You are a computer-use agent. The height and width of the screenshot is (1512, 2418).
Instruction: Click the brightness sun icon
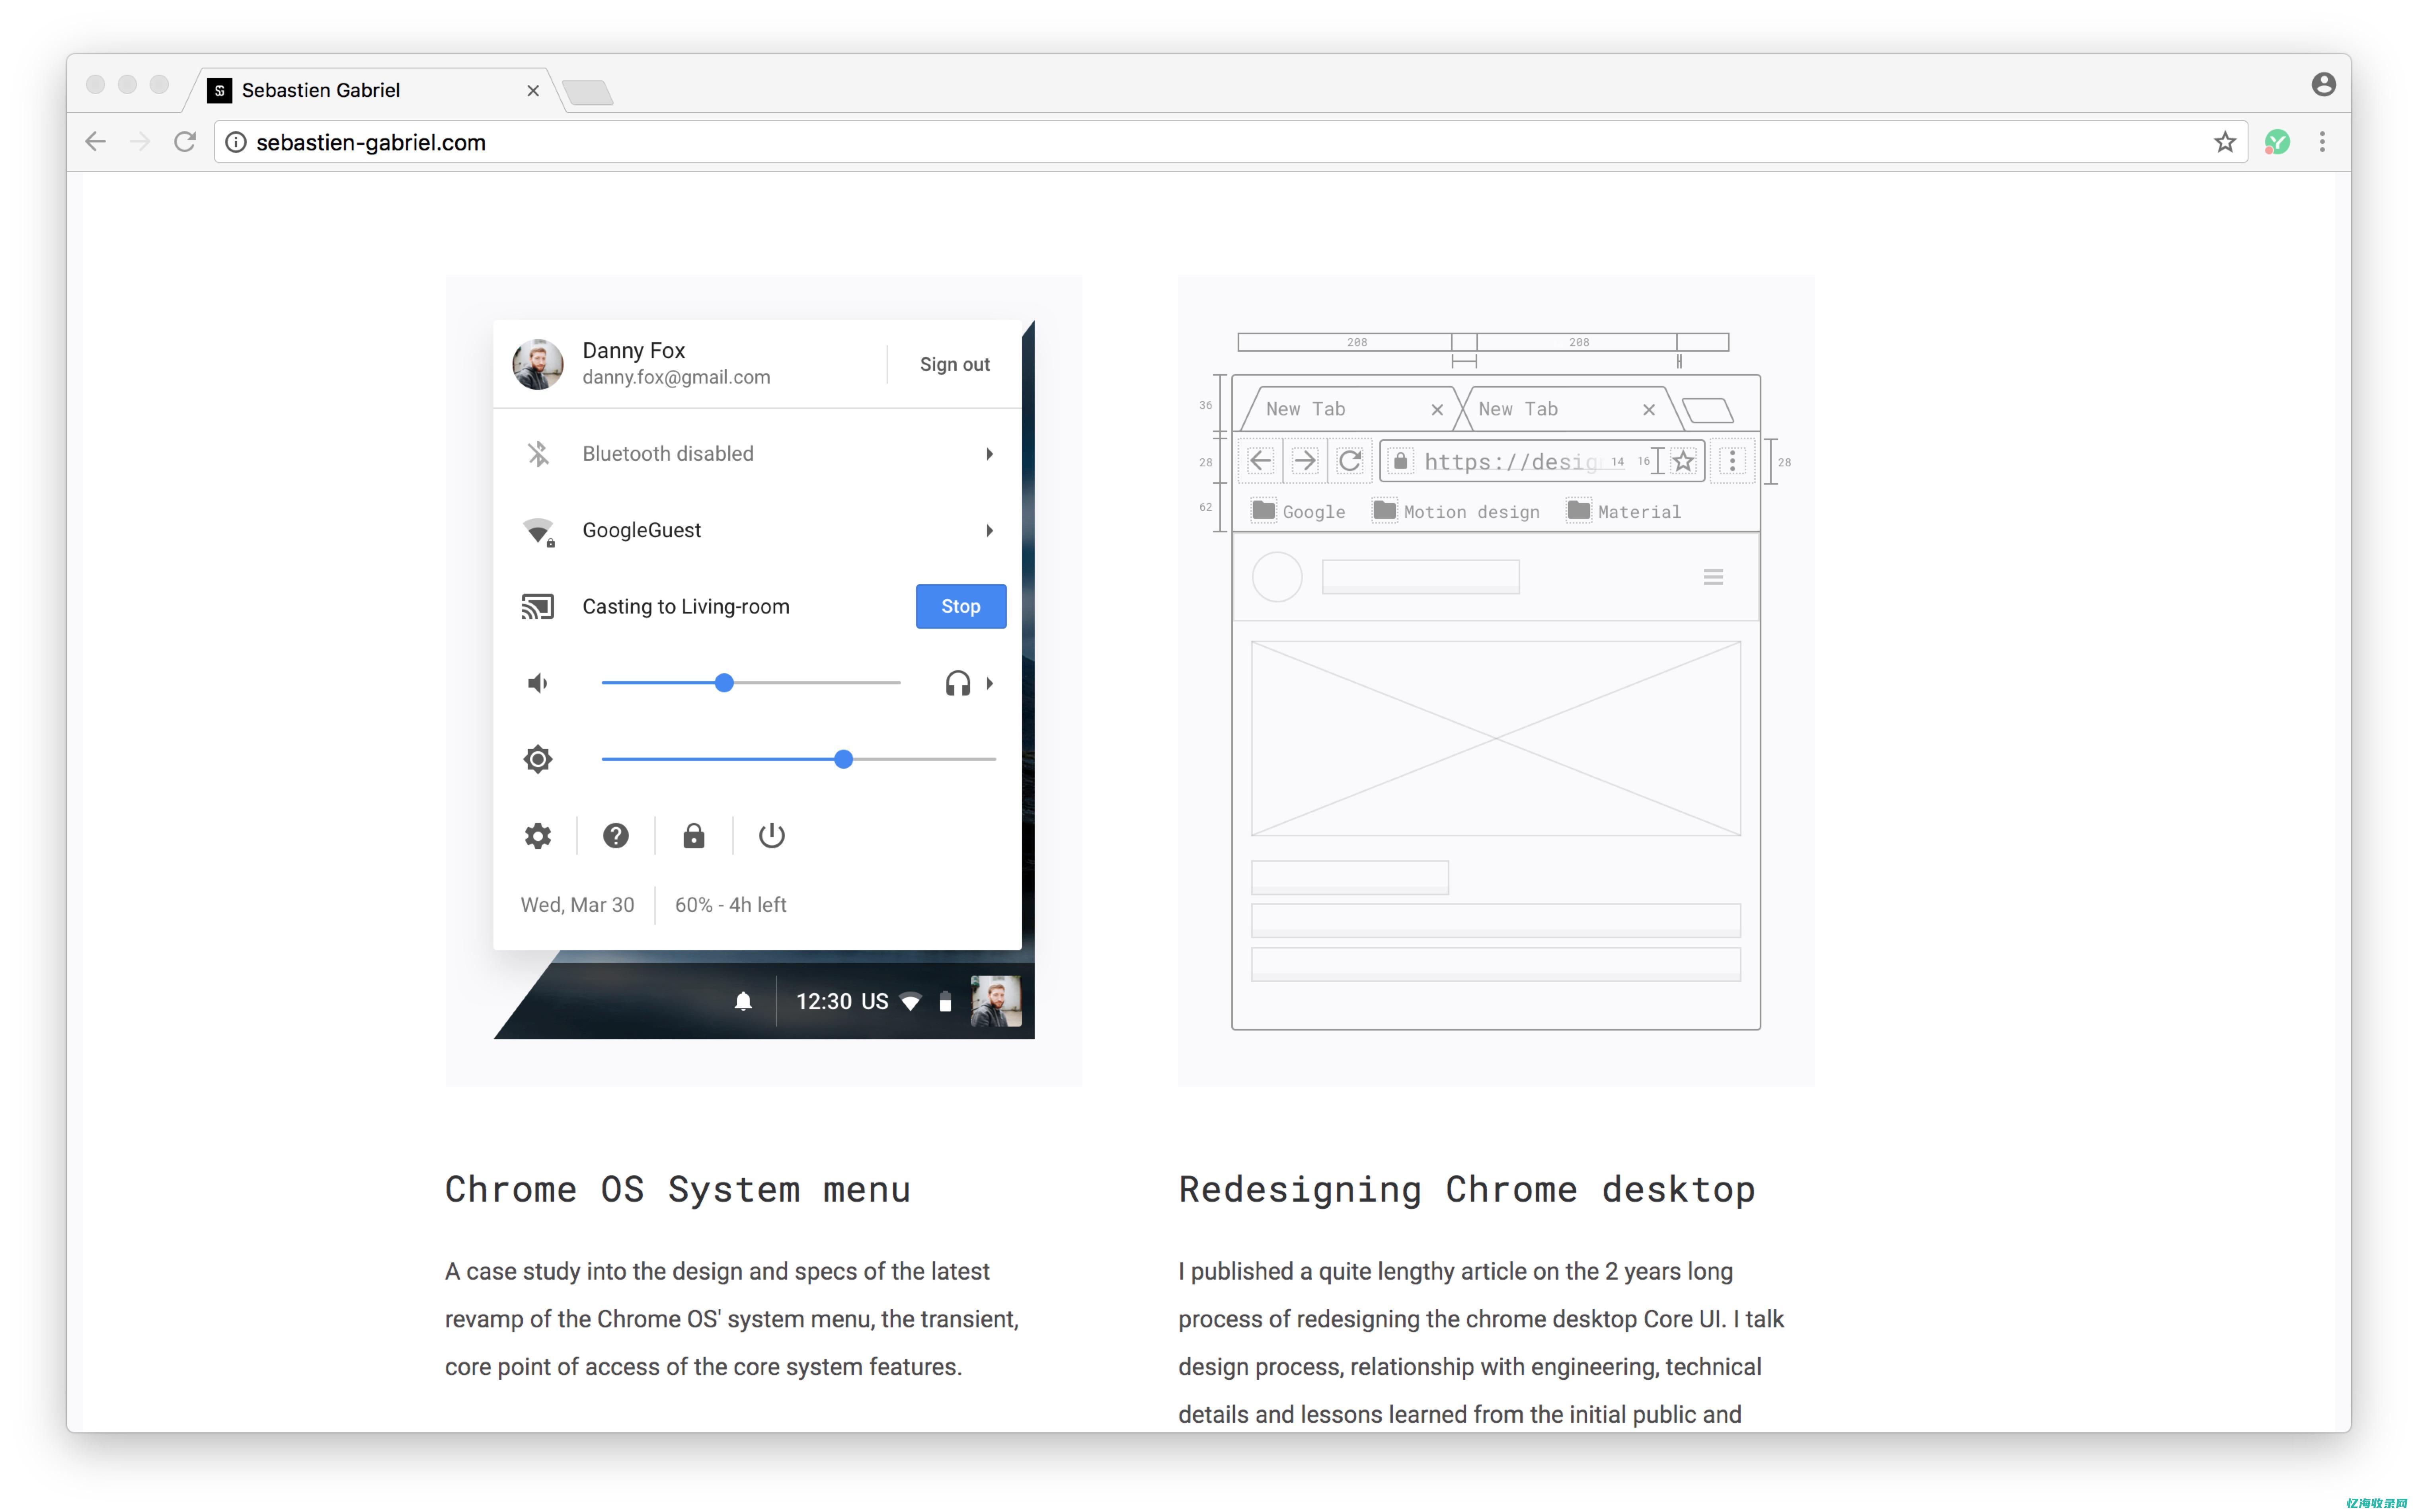[538, 759]
